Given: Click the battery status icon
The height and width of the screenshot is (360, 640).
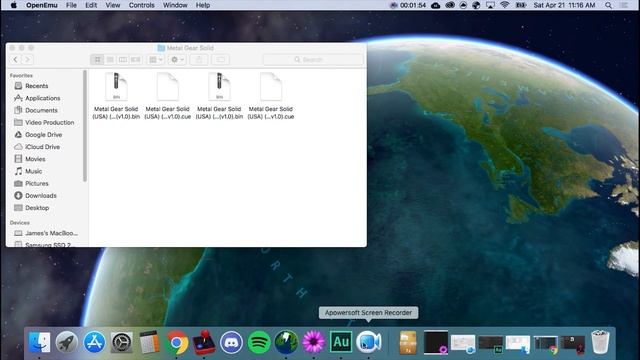Looking at the screenshot, I should (x=521, y=5).
